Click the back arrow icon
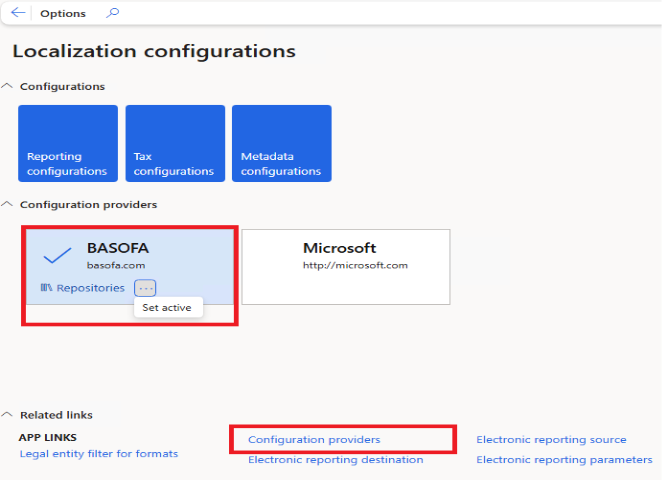Screen dimensions: 663x480 tap(18, 13)
